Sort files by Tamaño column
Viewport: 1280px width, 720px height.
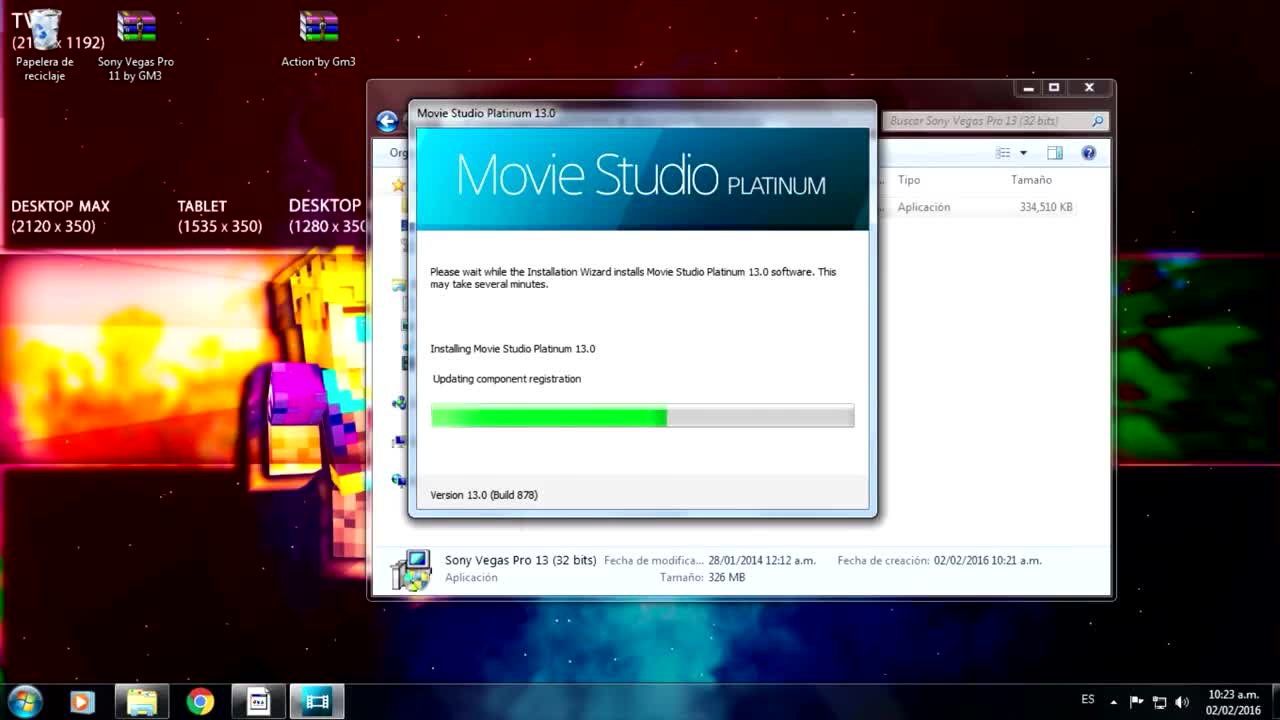(1031, 180)
